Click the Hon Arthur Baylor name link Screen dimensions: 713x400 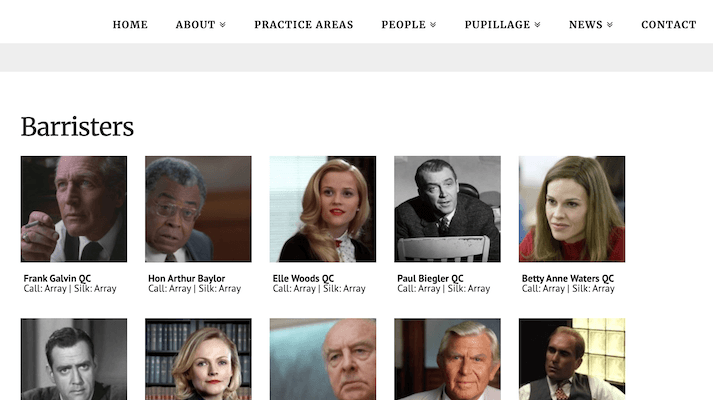[x=186, y=278]
